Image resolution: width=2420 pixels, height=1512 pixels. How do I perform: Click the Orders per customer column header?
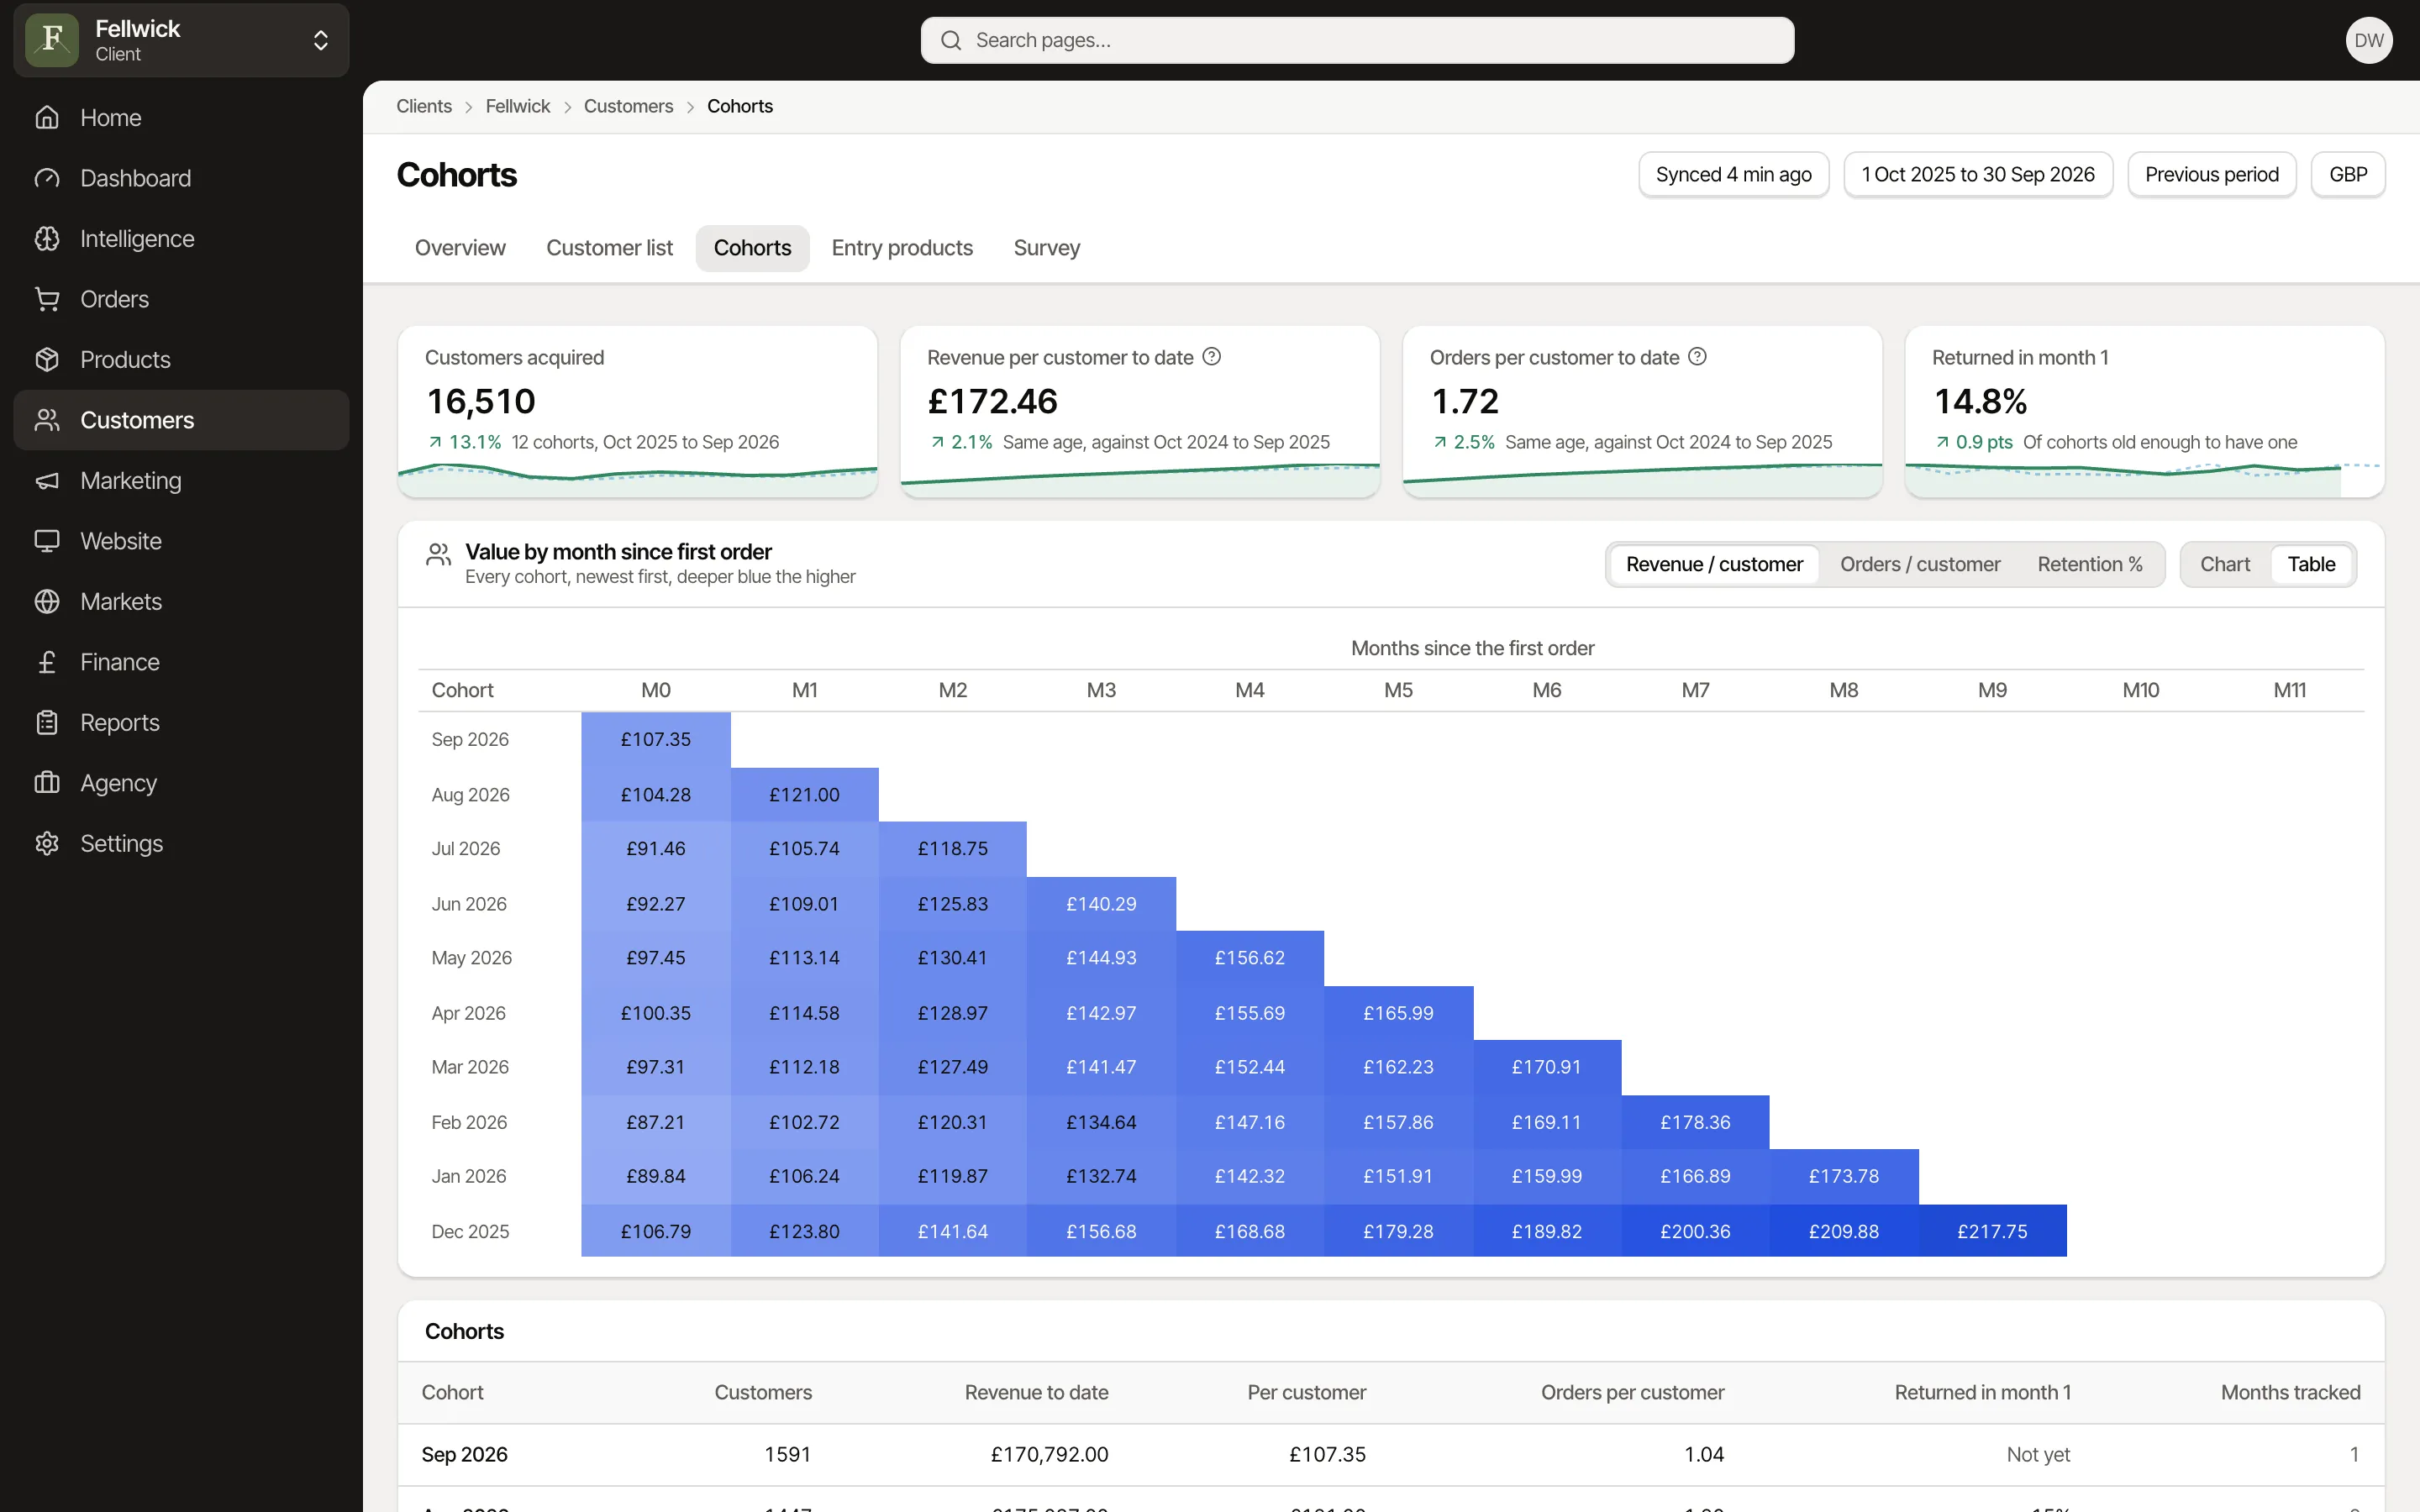click(x=1632, y=1393)
